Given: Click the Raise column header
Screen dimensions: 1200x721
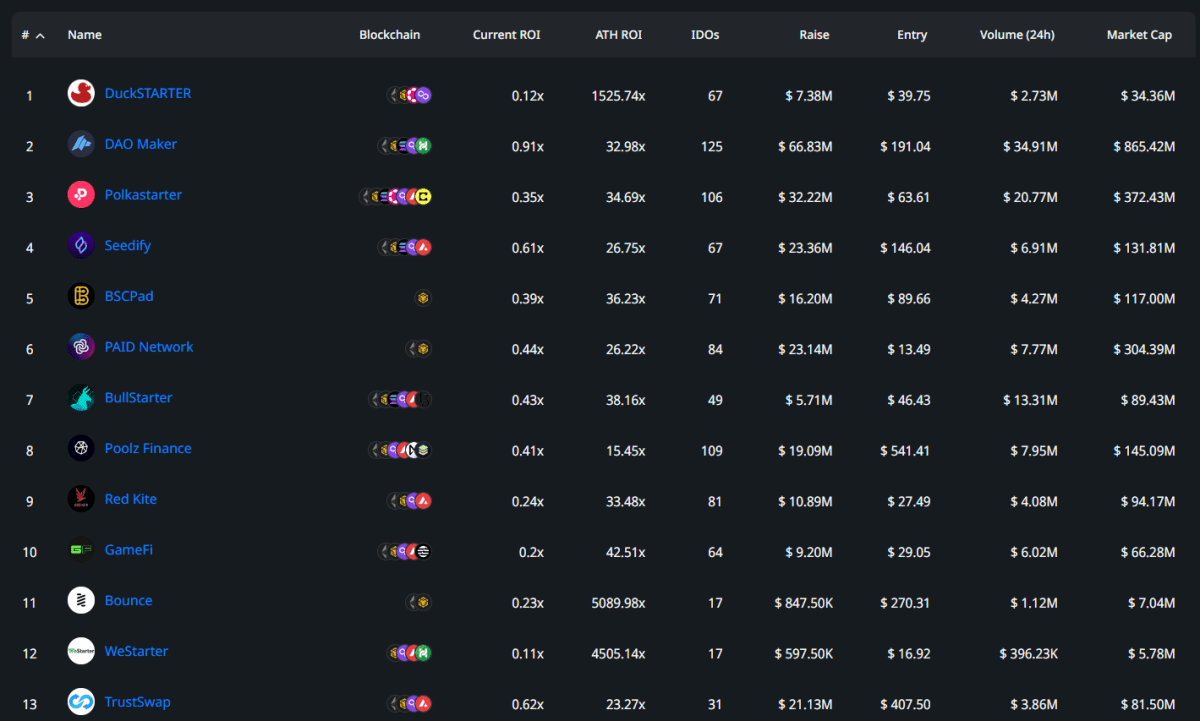Looking at the screenshot, I should (814, 35).
